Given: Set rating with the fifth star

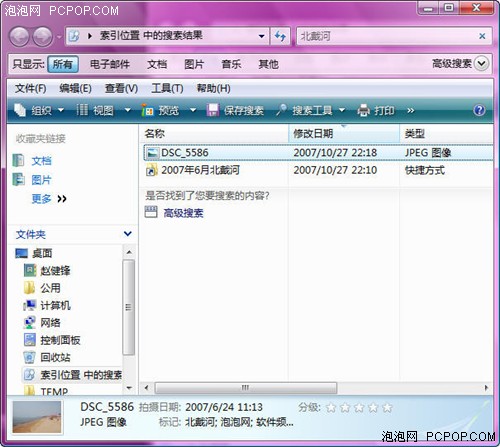Looking at the screenshot, I should pyautogui.click(x=387, y=407).
